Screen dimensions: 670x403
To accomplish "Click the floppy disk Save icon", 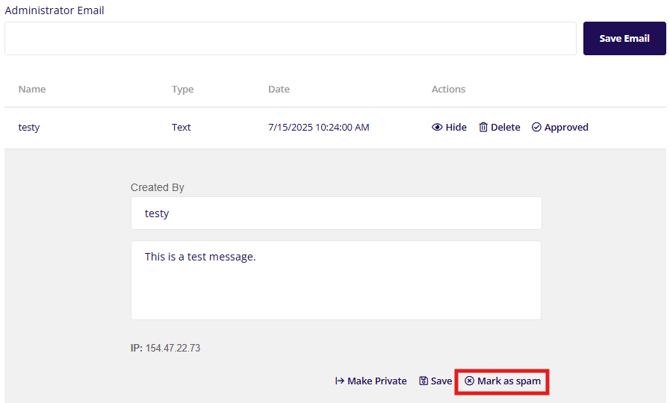I will pos(424,381).
